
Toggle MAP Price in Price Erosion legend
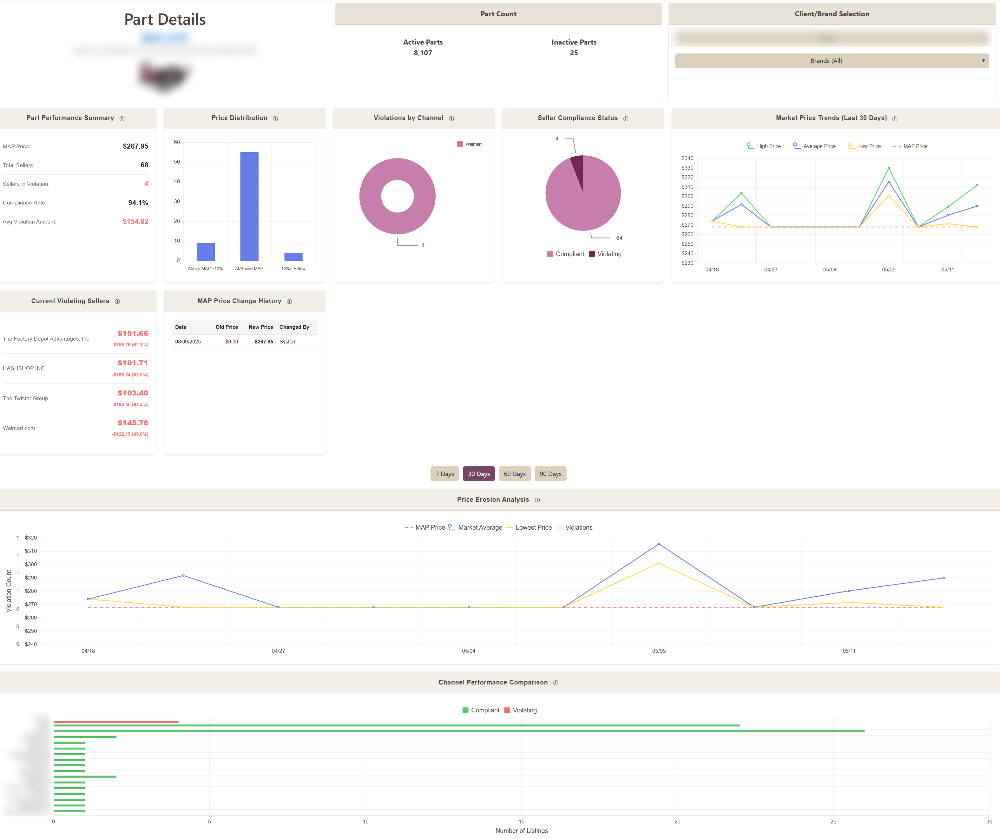[424, 528]
